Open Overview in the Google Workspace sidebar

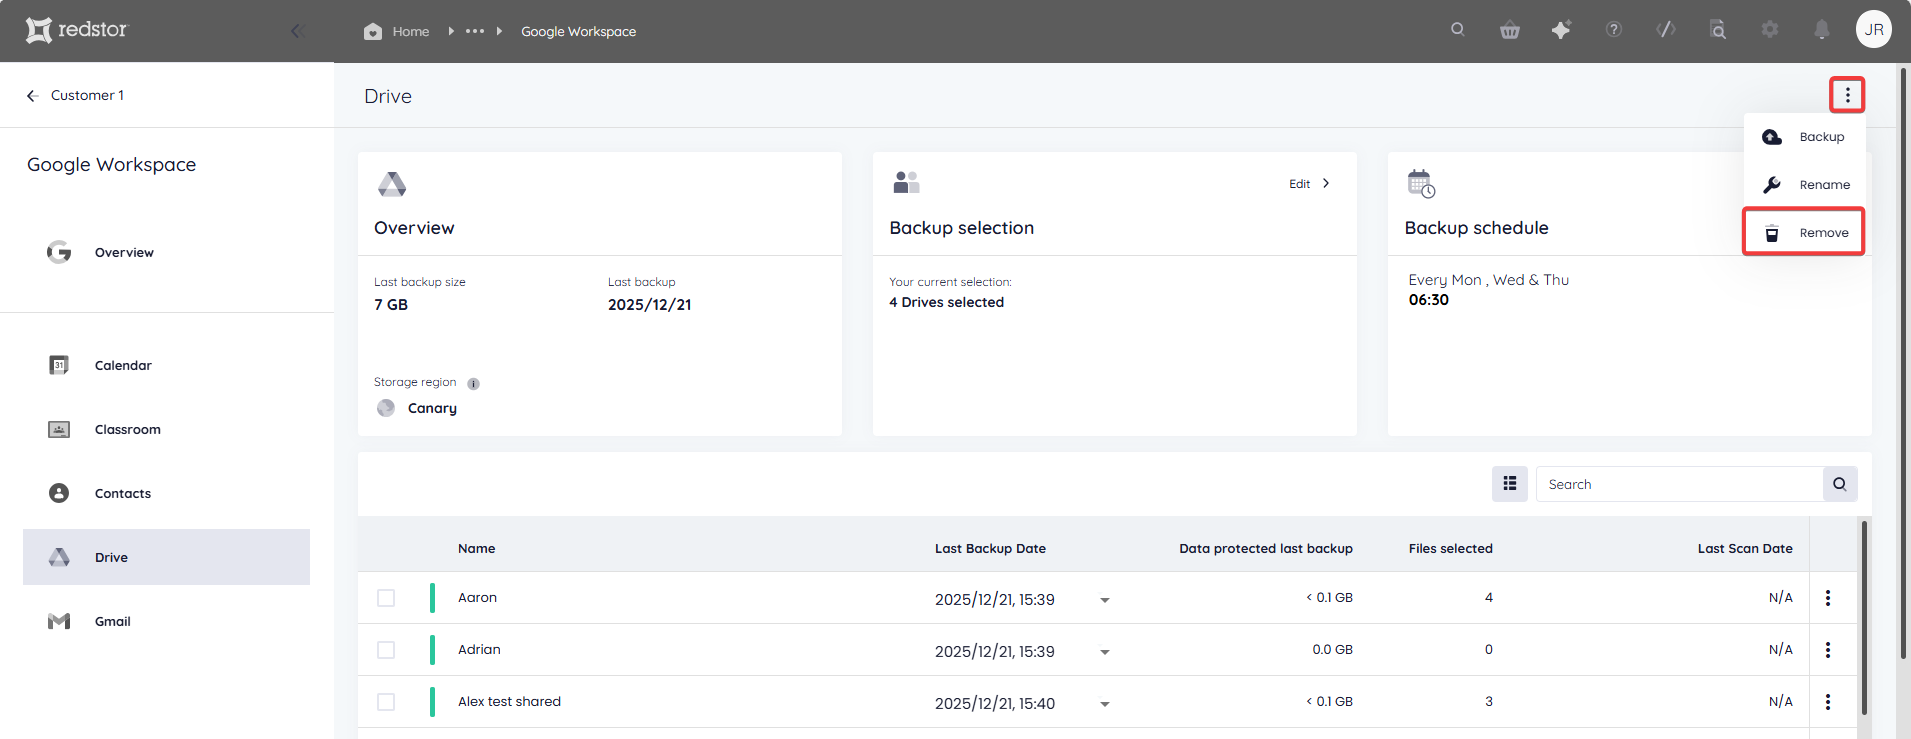166,252
